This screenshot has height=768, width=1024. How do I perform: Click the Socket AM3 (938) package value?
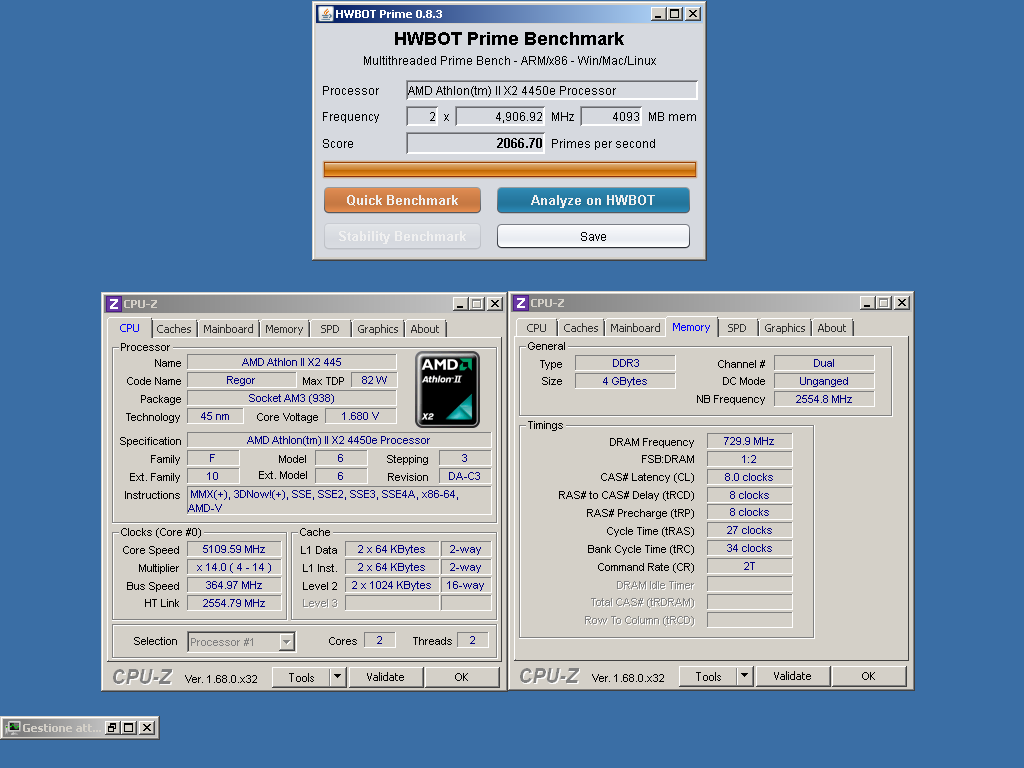291,398
